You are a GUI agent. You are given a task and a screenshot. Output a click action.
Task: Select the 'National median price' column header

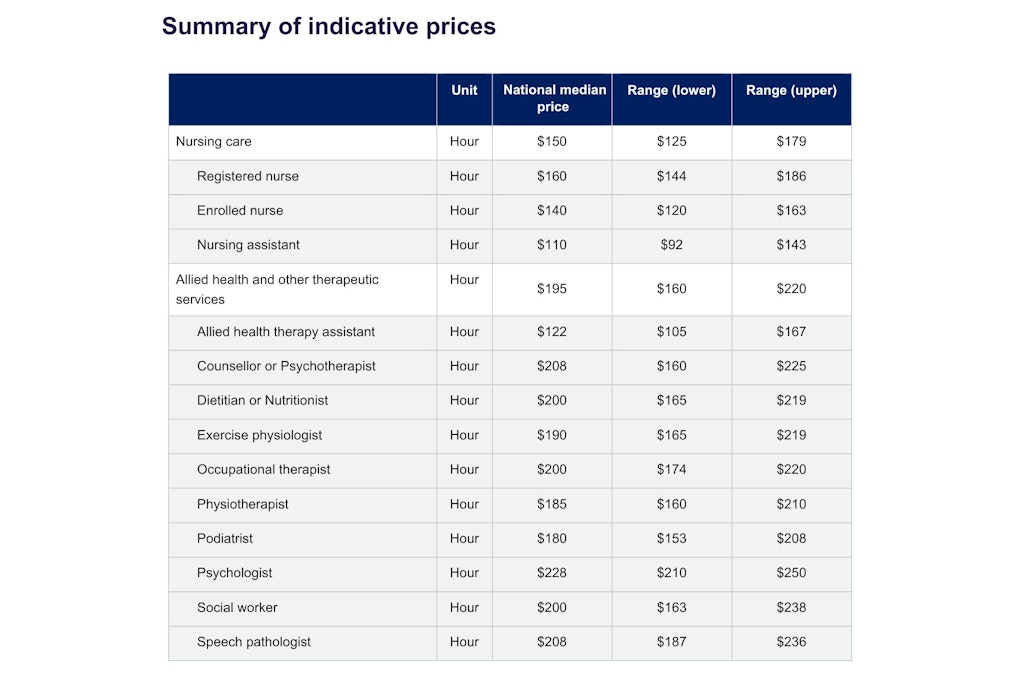click(x=554, y=98)
